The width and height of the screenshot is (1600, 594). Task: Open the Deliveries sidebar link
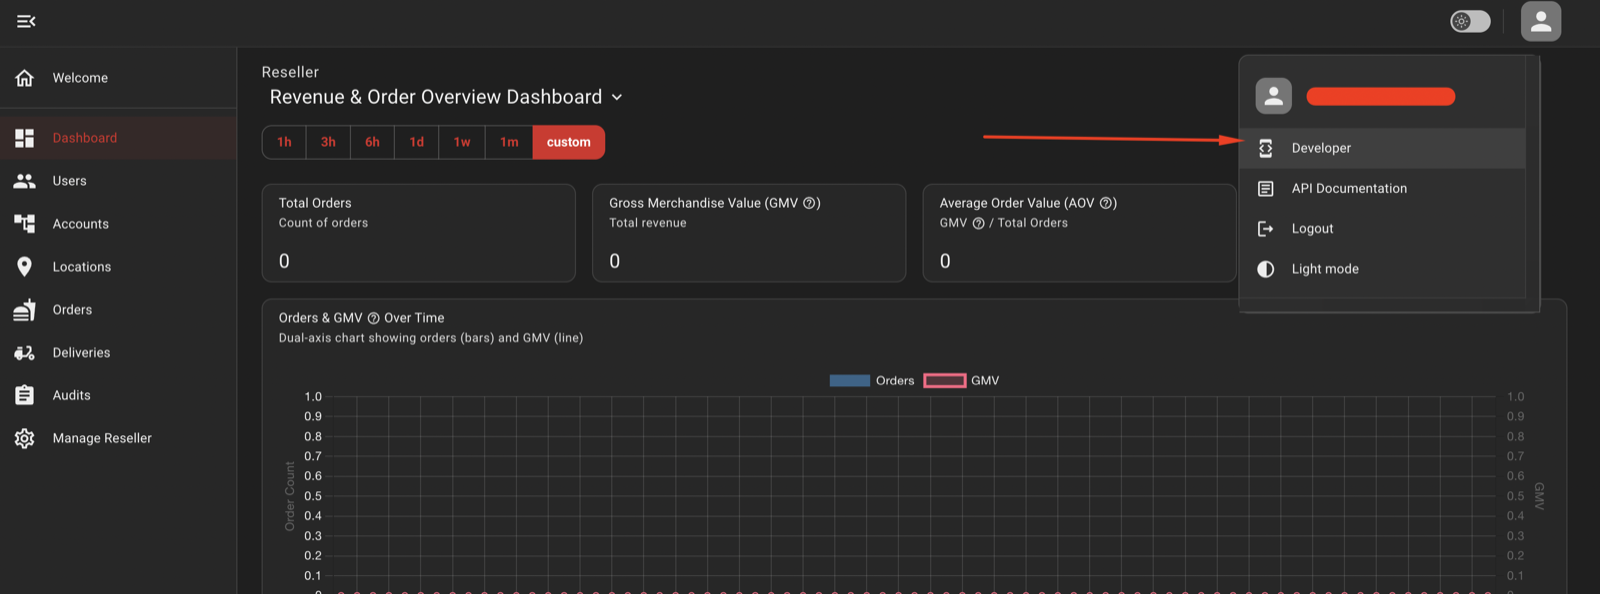click(x=118, y=353)
